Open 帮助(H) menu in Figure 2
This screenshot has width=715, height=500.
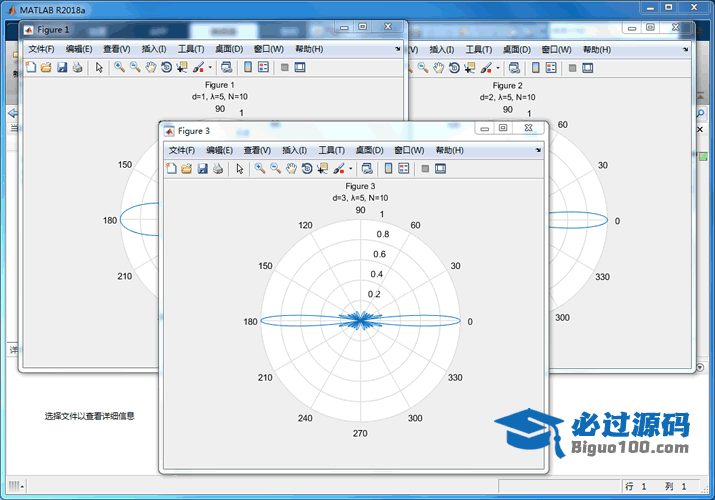(597, 50)
